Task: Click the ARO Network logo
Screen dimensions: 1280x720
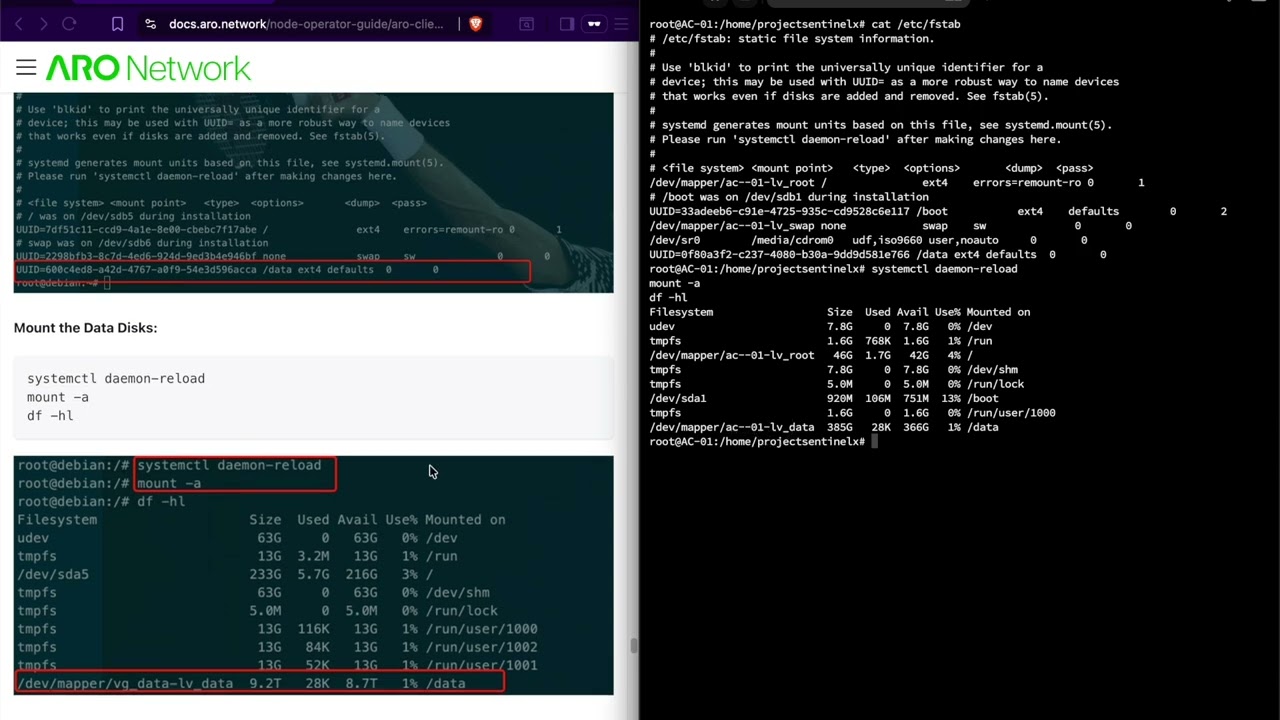Action: point(148,68)
